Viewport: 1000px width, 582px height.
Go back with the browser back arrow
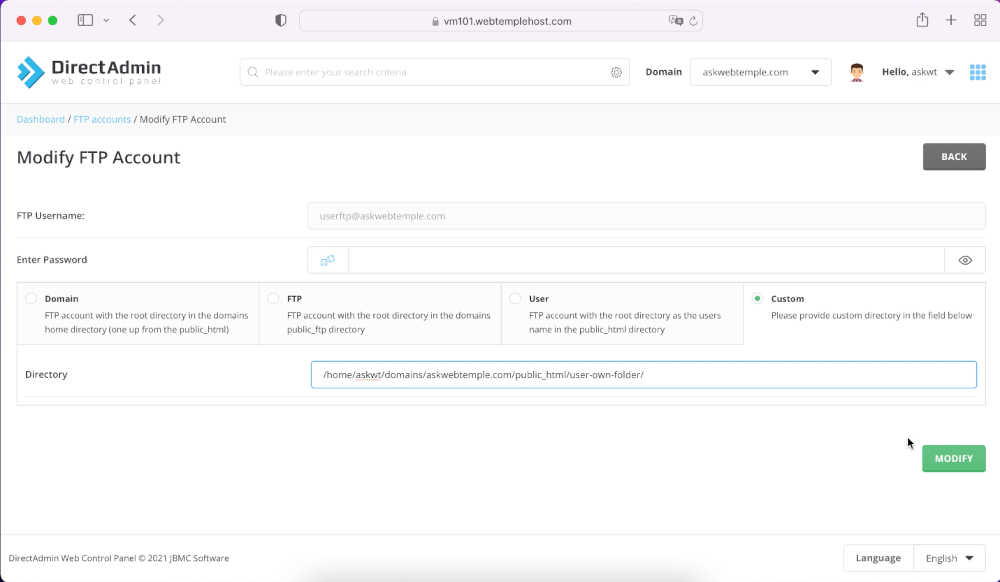coord(133,20)
